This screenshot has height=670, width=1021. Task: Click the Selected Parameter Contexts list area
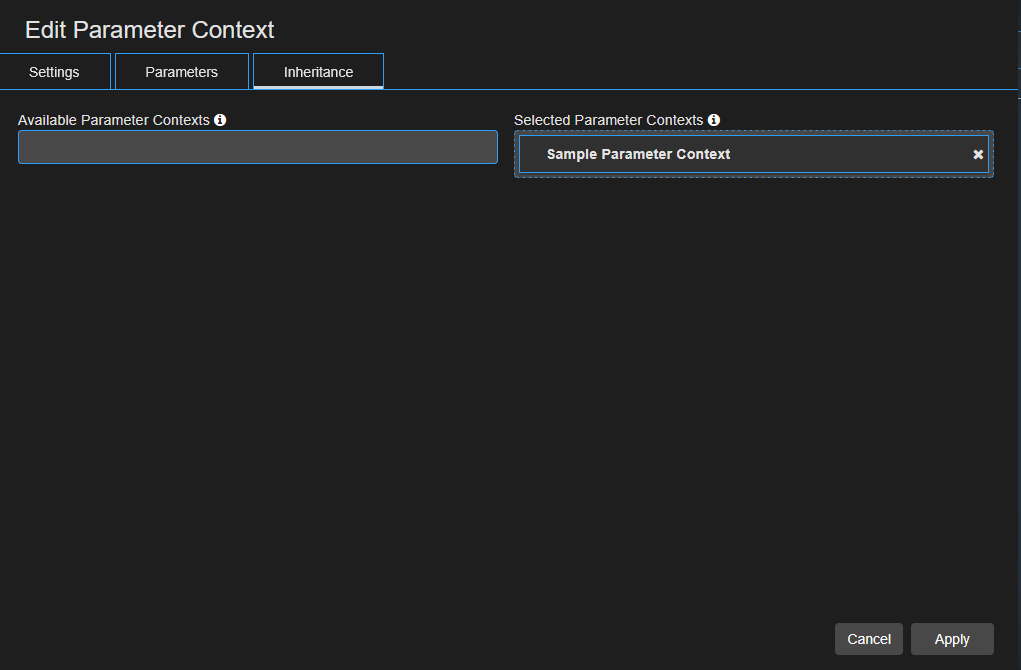[x=753, y=154]
